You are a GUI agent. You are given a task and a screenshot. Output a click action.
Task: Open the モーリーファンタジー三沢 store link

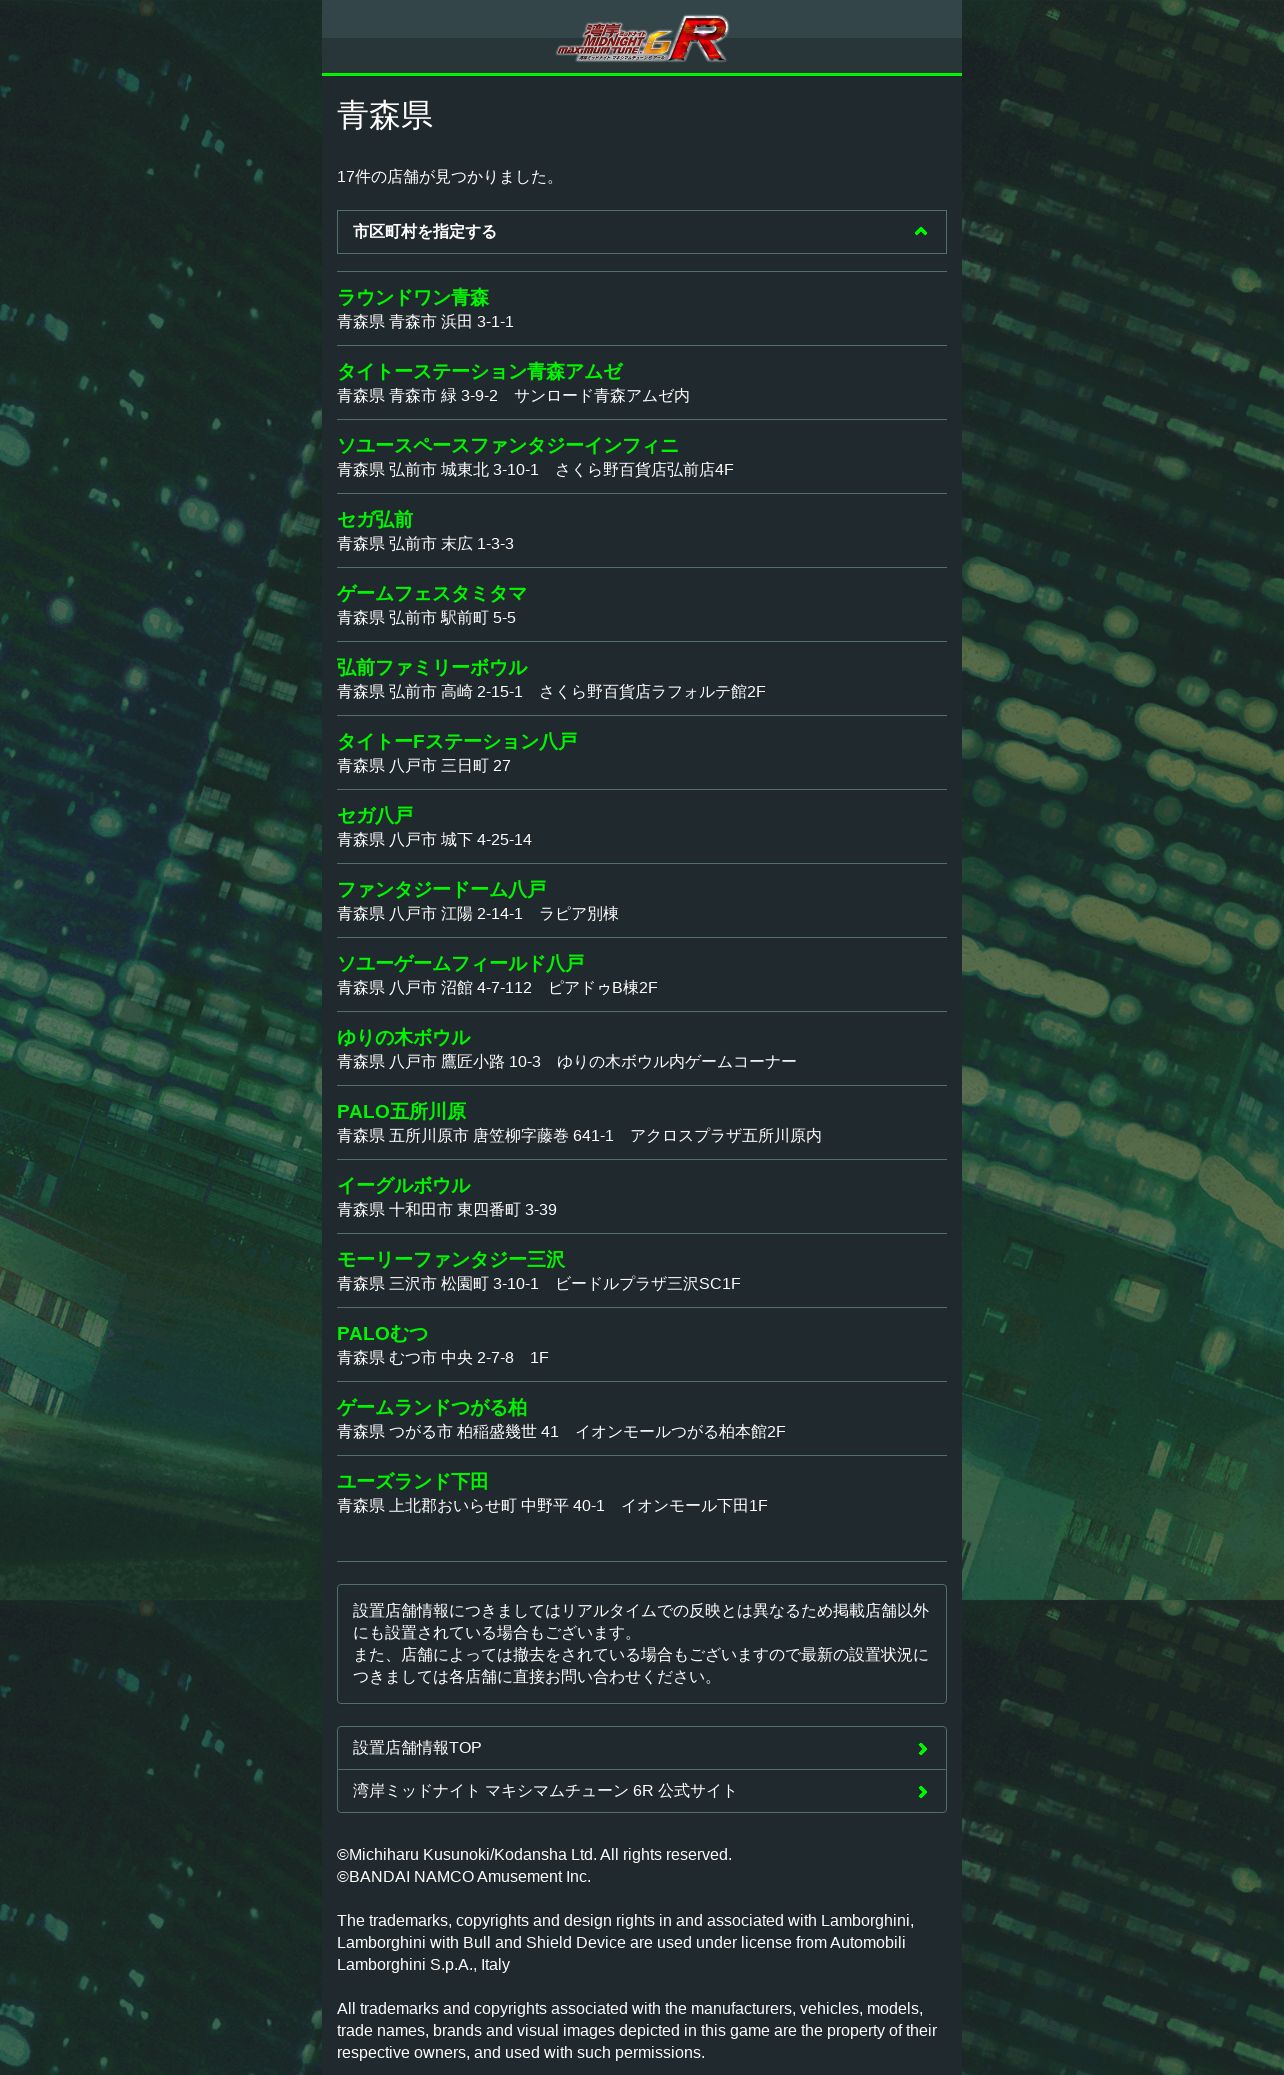(x=451, y=1259)
